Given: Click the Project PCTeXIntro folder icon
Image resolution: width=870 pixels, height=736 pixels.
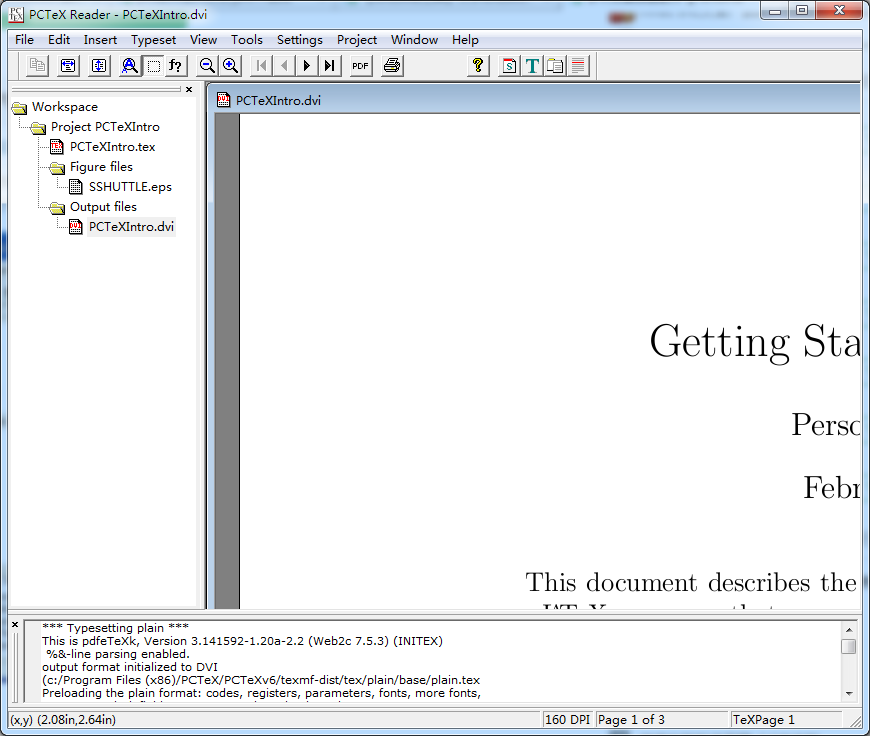Looking at the screenshot, I should tap(38, 128).
